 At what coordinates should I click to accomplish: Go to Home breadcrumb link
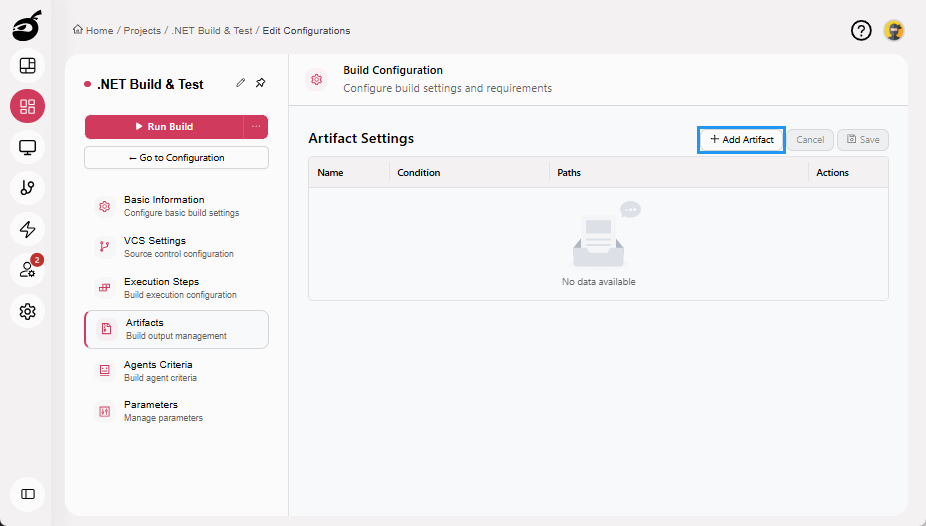click(x=99, y=31)
